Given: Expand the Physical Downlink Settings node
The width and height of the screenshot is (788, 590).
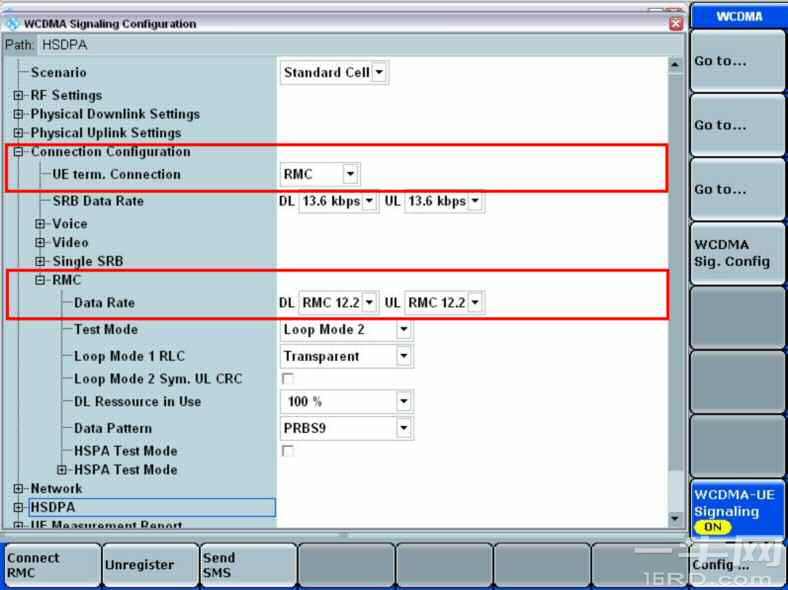Looking at the screenshot, I should point(19,115).
